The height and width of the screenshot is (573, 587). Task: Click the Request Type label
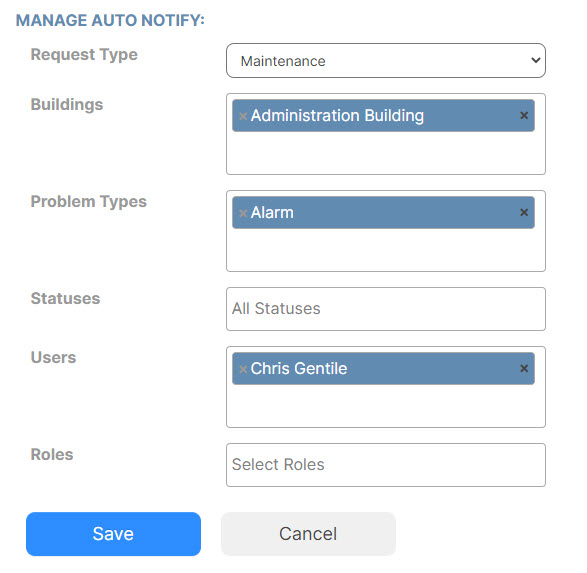click(x=84, y=55)
